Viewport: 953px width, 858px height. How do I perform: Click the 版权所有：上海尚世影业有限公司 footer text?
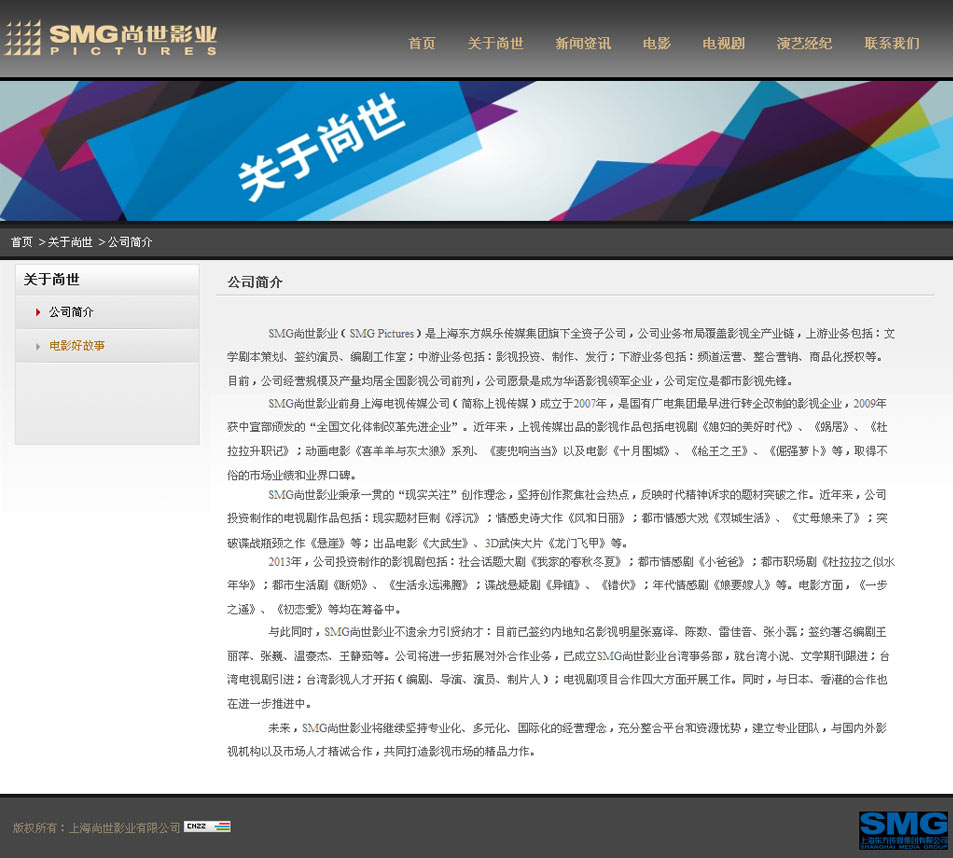[x=96, y=827]
